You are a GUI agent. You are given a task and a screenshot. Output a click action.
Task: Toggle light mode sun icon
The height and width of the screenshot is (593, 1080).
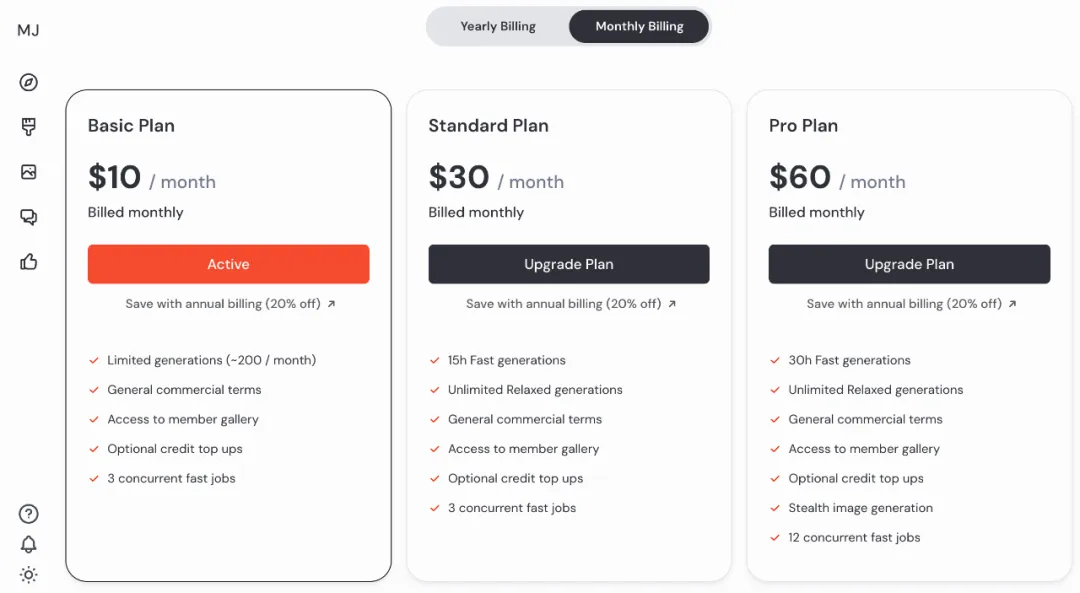(29, 575)
